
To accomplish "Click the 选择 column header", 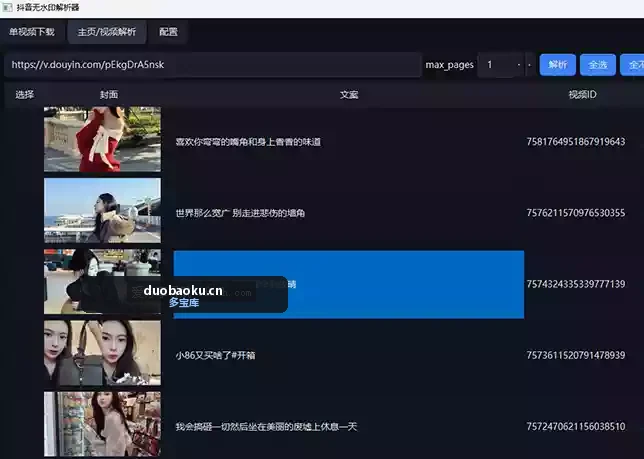I will [25, 95].
